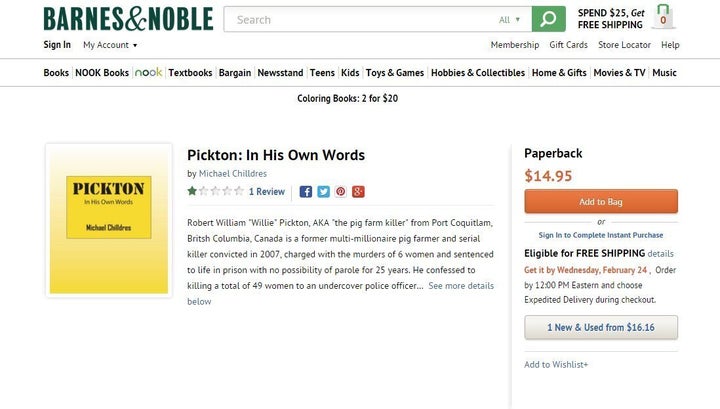This screenshot has height=409, width=720.
Task: Share the book on Twitter
Action: point(323,192)
